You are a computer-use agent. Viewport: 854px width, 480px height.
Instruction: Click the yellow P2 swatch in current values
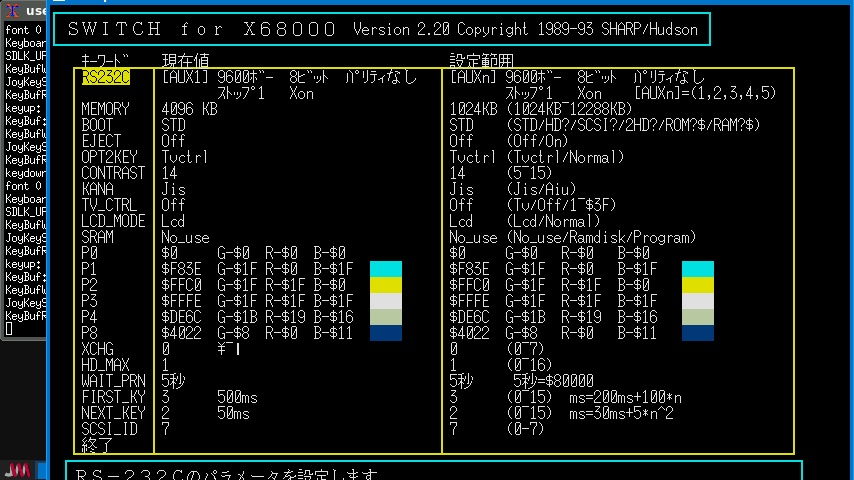(386, 285)
